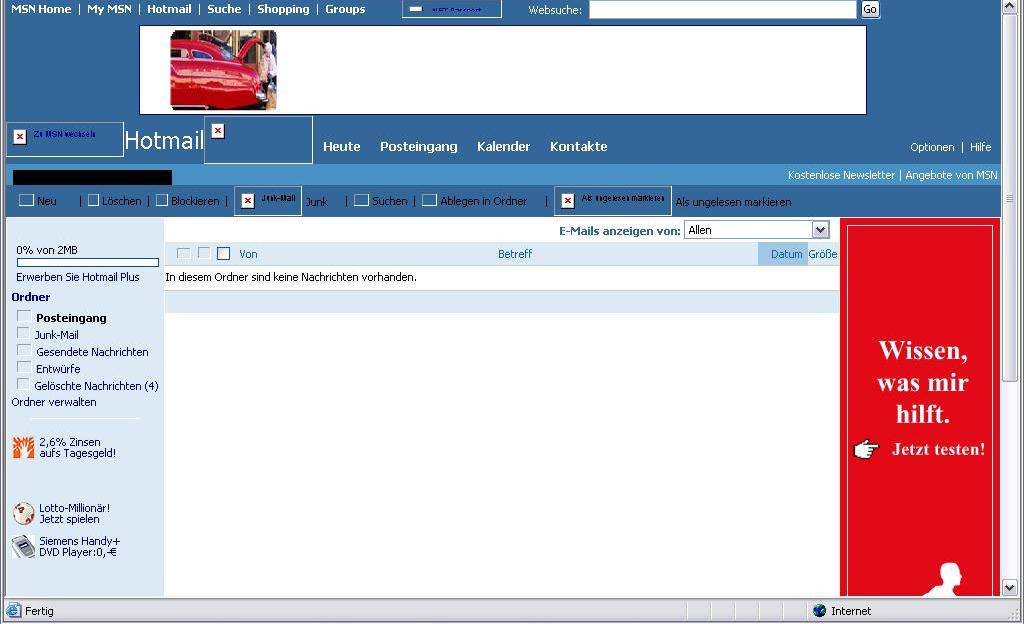Image resolution: width=1024 pixels, height=624 pixels.
Task: Click the red car banner image
Action: 223,70
